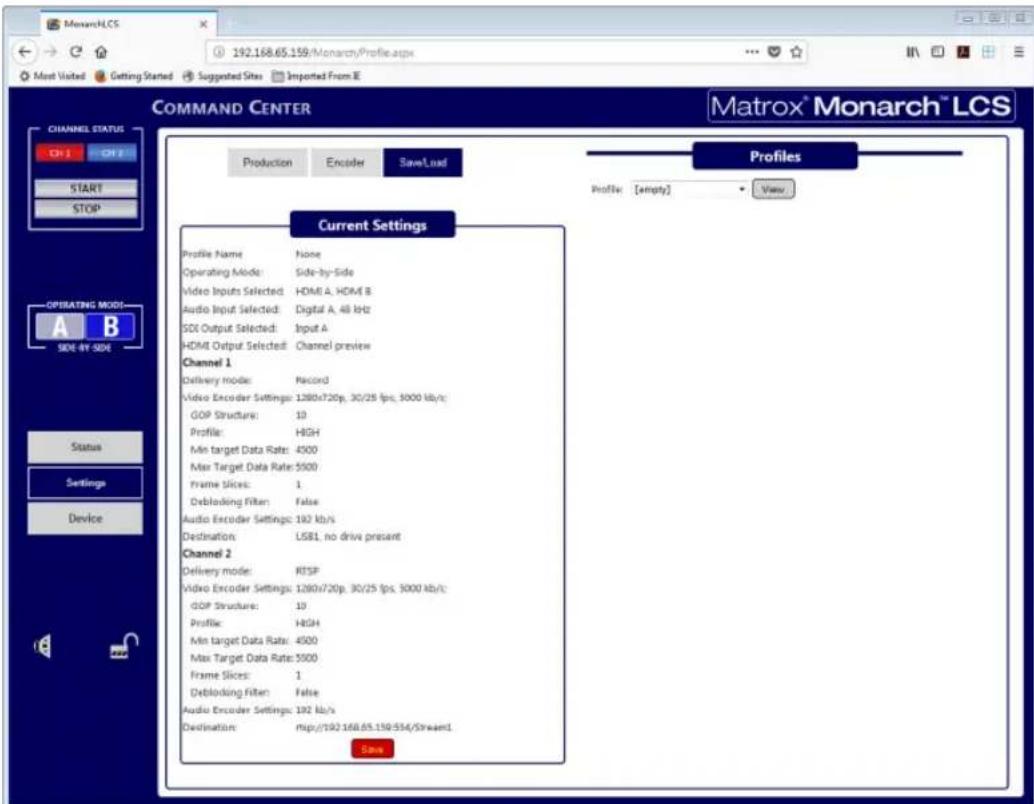This screenshot has width=1034, height=804.
Task: Click the padlock lock icon in sidebar
Action: 124,646
